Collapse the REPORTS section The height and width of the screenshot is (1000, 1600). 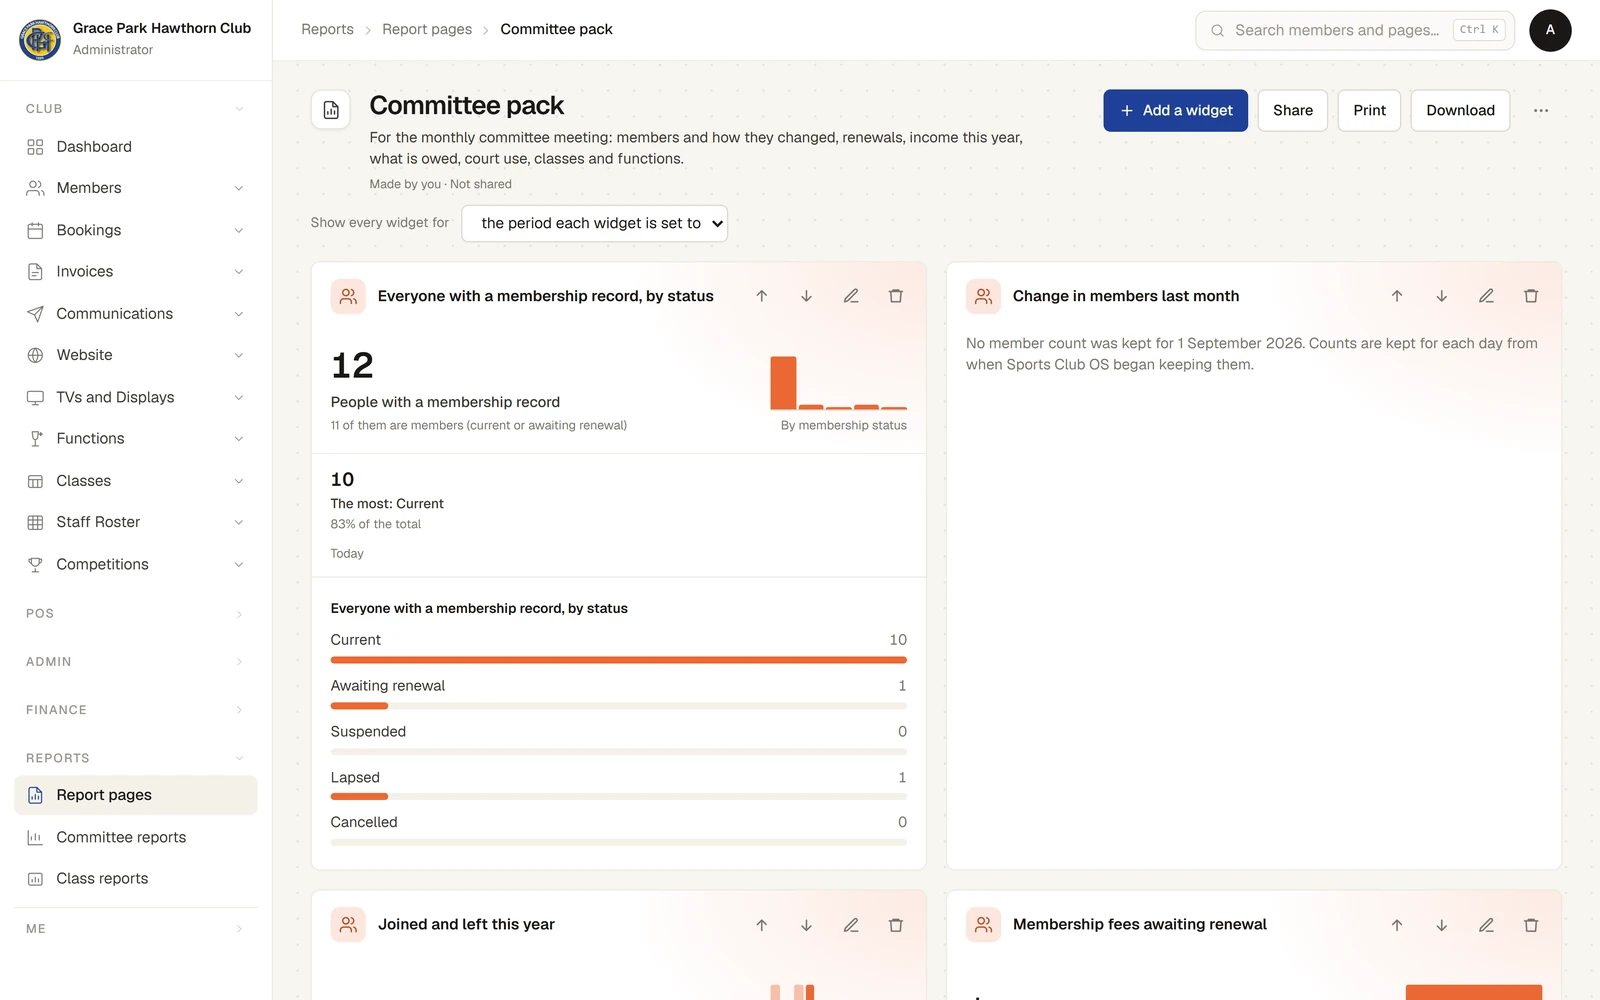(x=136, y=758)
